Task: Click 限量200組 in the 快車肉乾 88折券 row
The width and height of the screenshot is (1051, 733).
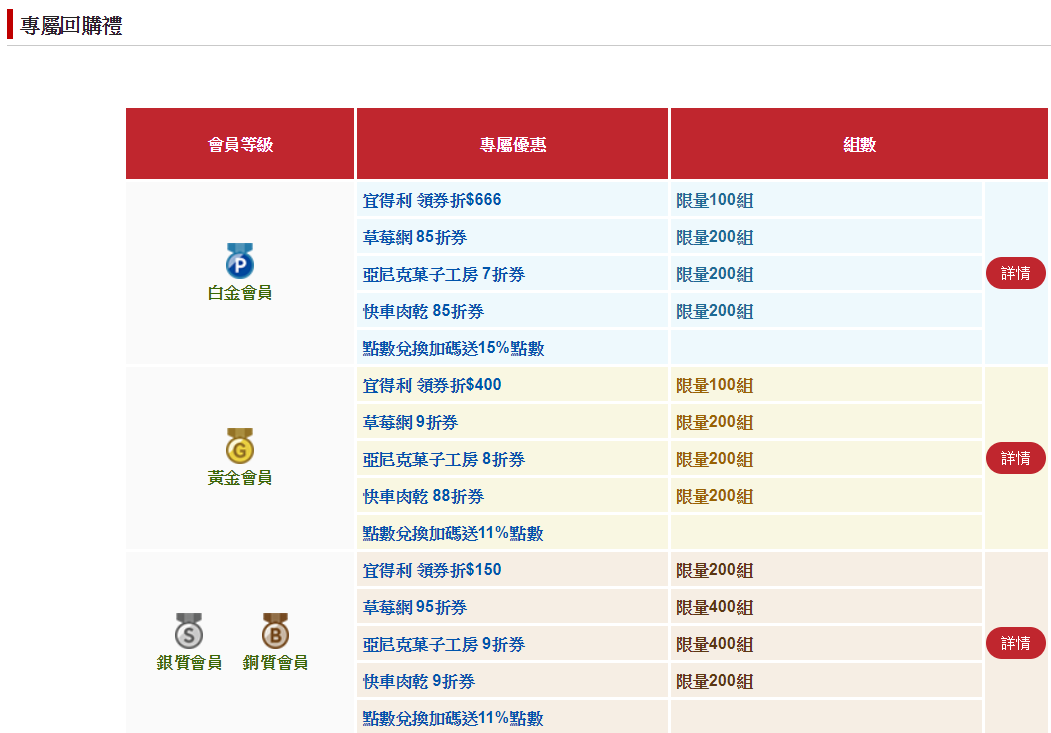Action: (x=715, y=496)
